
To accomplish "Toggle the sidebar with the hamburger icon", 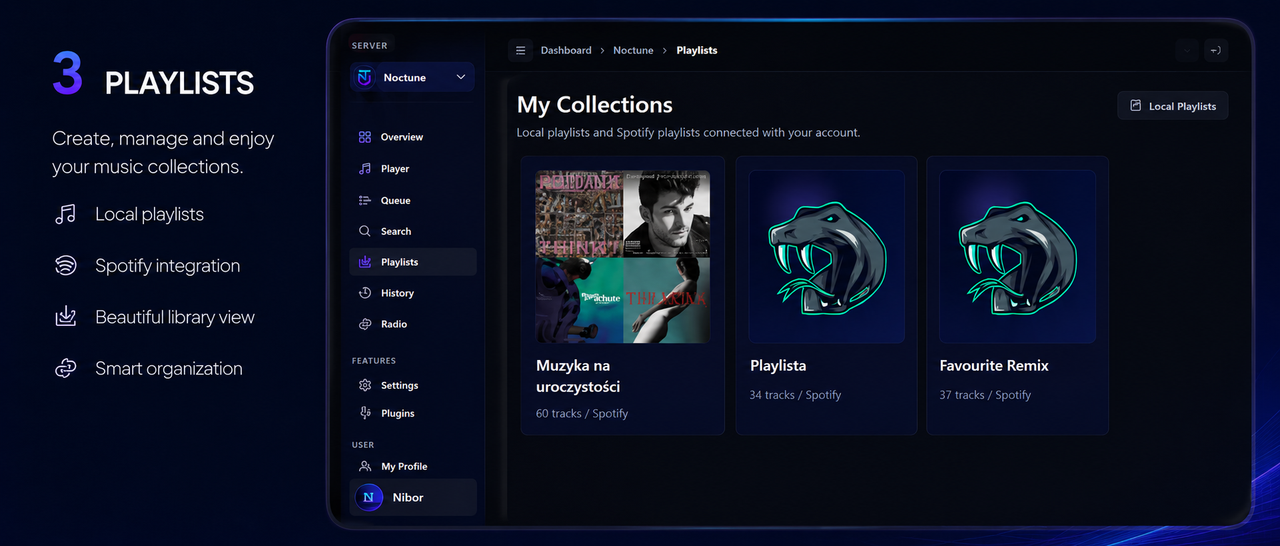I will coord(520,50).
